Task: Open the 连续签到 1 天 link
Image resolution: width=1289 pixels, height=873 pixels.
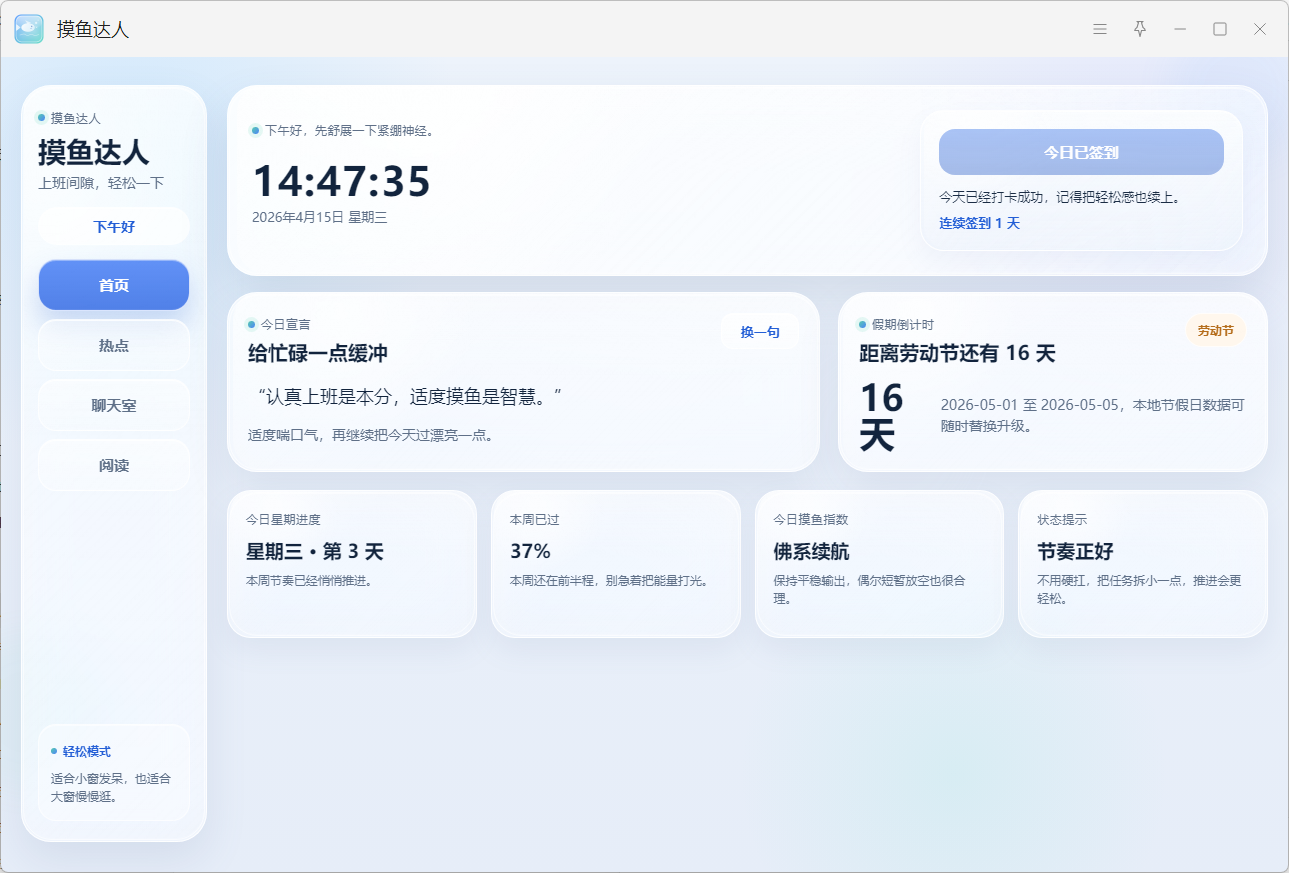Action: pyautogui.click(x=979, y=223)
